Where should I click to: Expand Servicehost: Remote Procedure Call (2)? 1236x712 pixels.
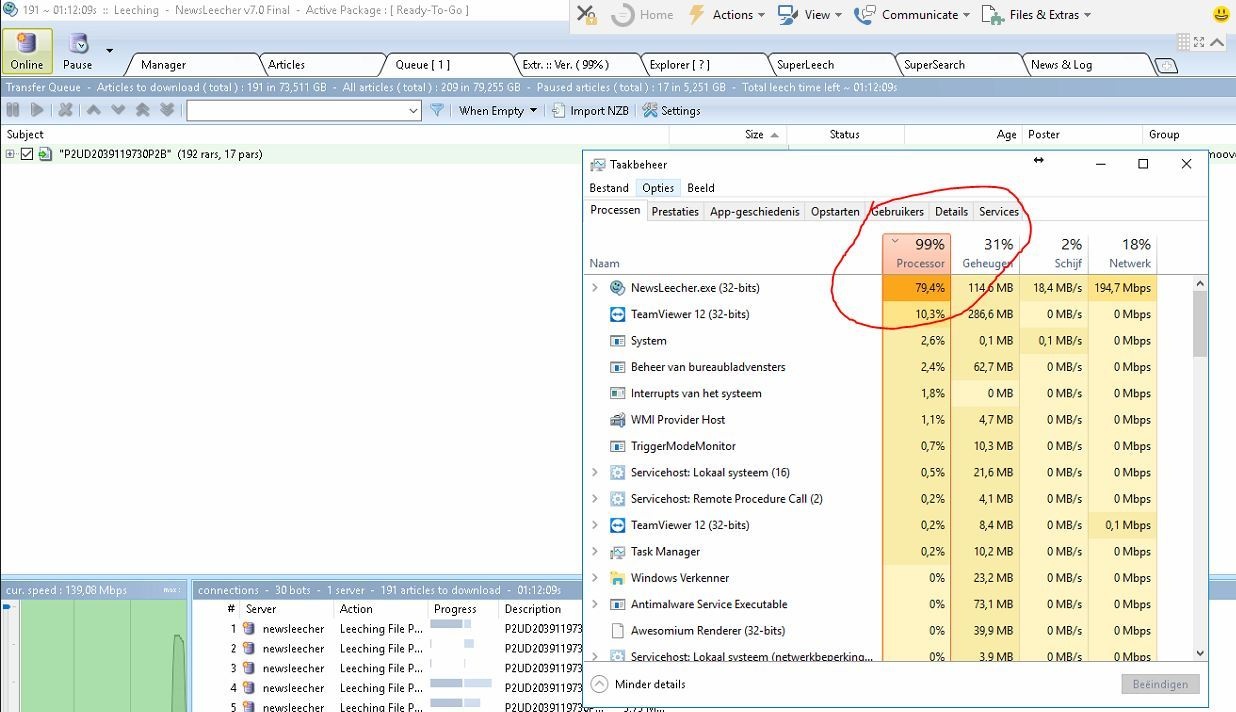tap(595, 499)
